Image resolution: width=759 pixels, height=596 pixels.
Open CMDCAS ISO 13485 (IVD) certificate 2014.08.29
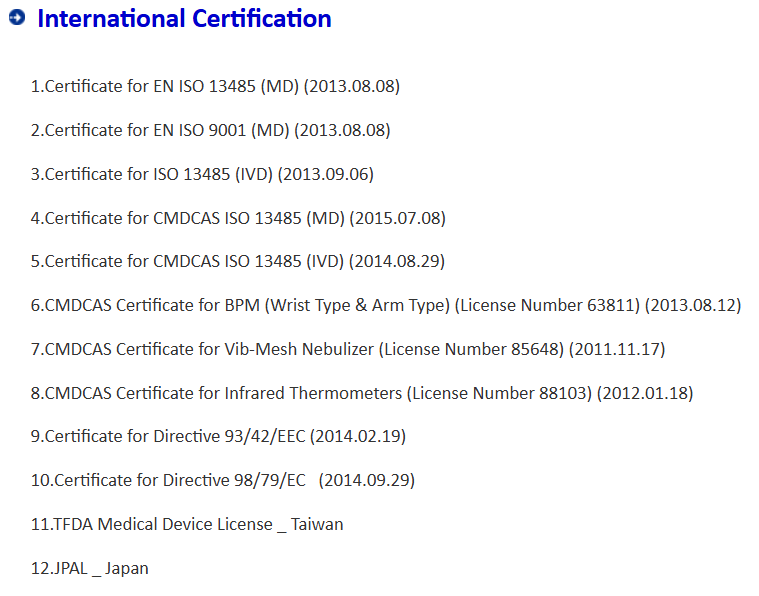point(238,261)
